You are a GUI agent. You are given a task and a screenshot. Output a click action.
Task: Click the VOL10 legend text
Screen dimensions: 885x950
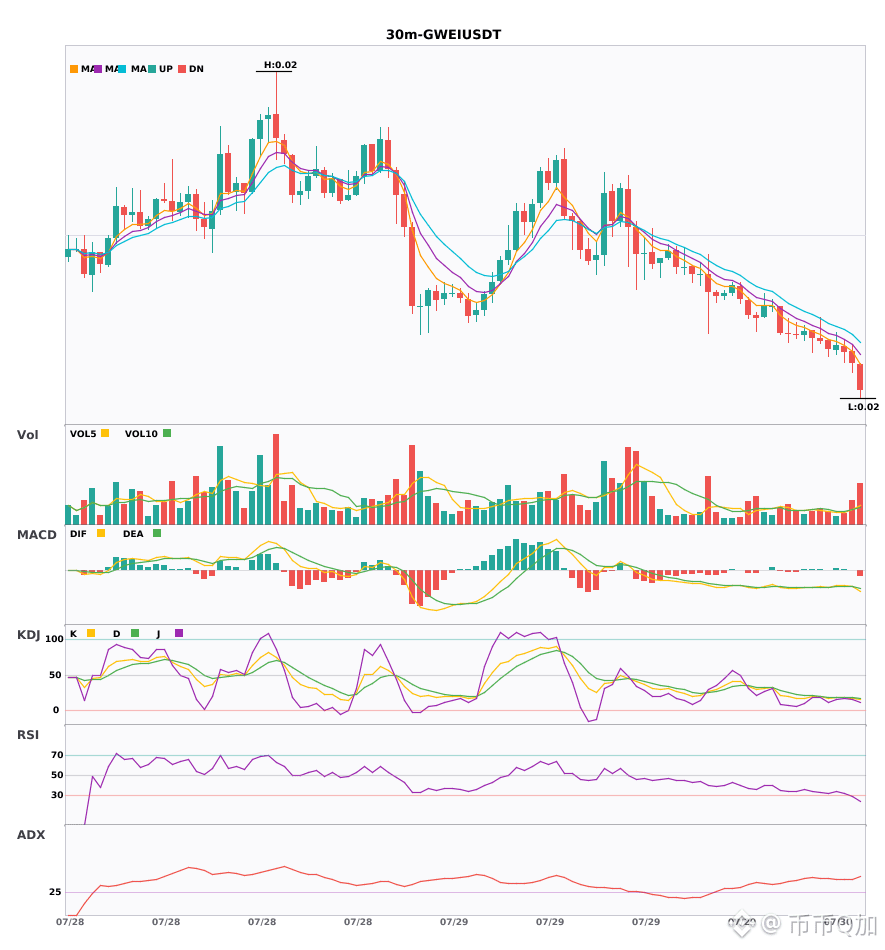(x=141, y=434)
